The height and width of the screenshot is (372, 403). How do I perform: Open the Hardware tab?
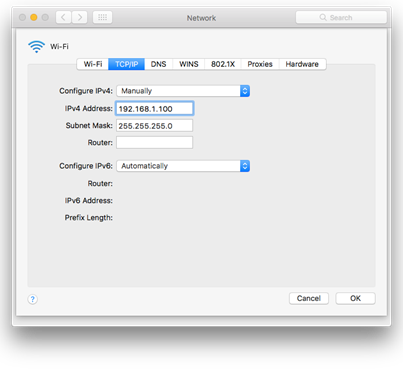coord(302,64)
